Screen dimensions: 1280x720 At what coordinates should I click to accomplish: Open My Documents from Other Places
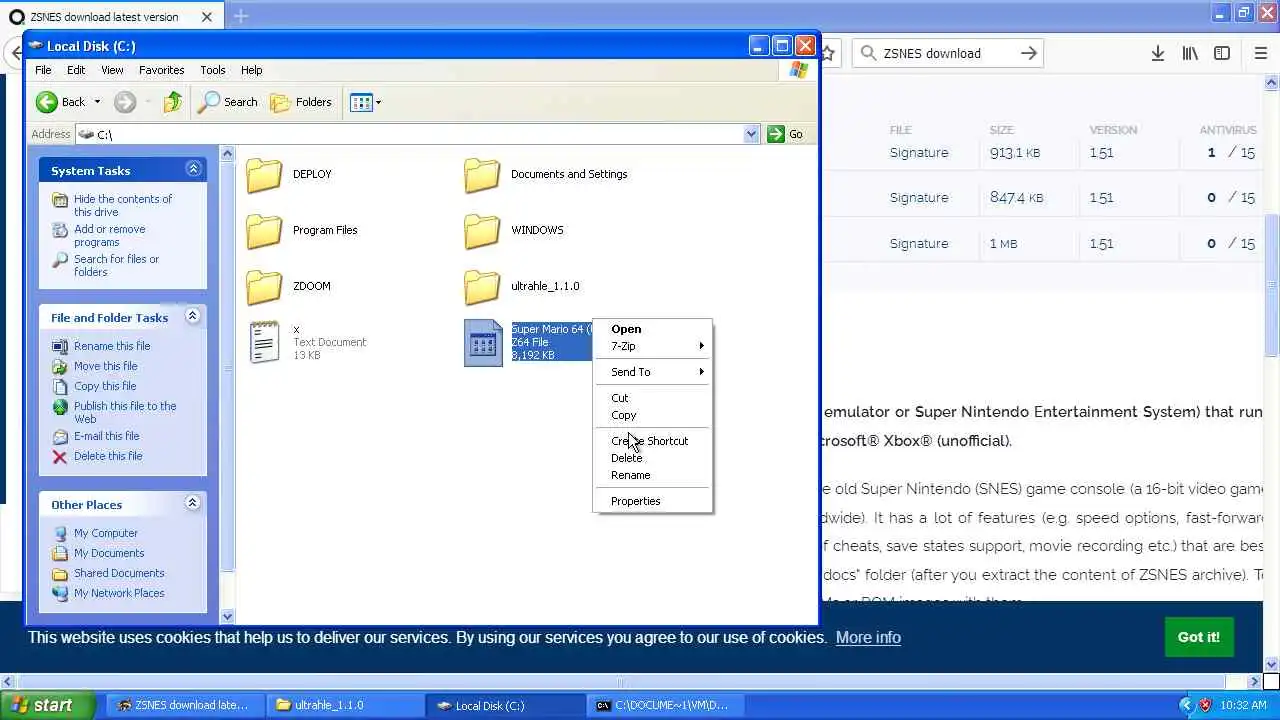108,553
